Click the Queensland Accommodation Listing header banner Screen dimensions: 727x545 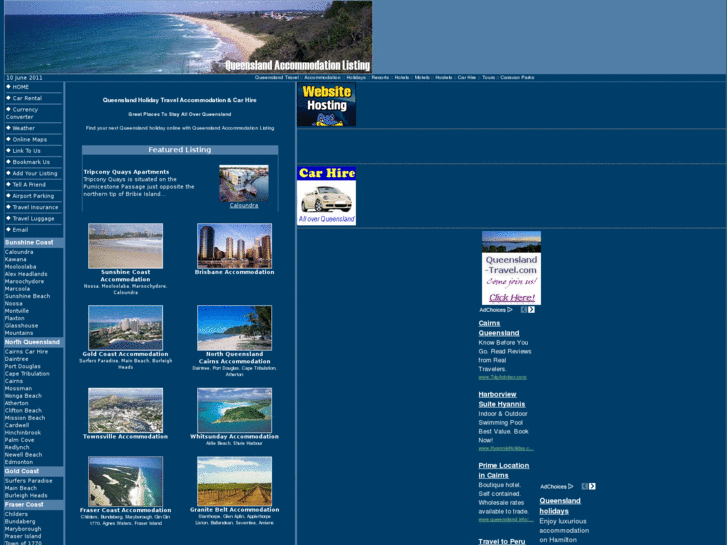coord(188,37)
